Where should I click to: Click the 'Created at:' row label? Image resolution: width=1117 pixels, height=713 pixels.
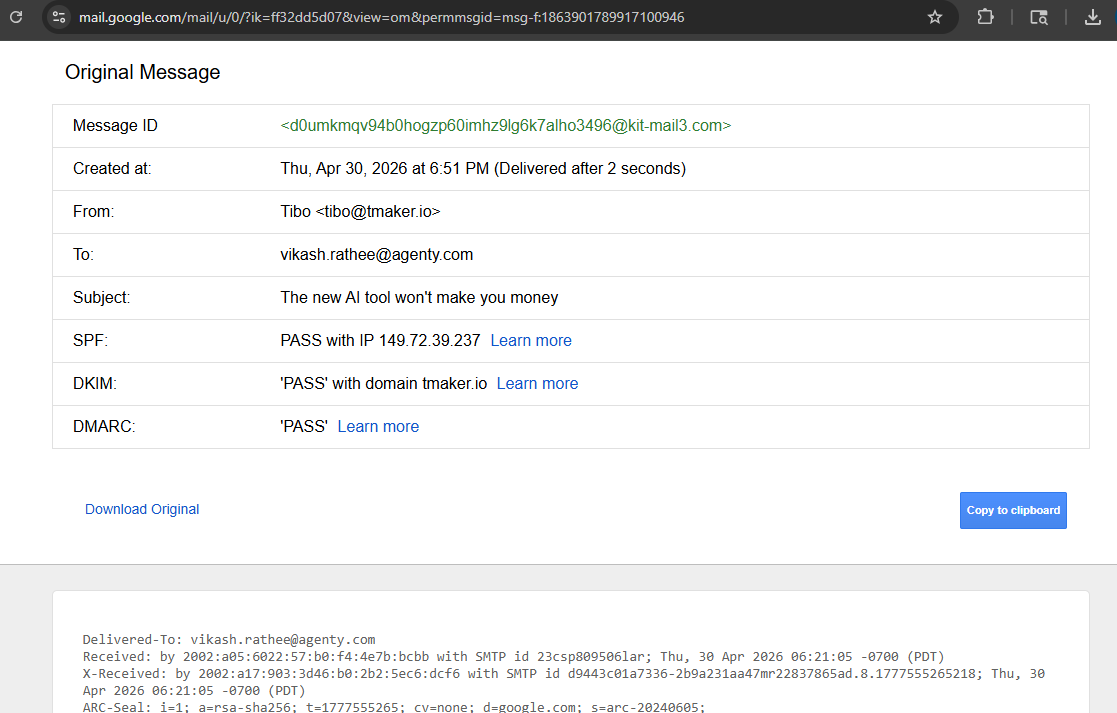point(112,169)
